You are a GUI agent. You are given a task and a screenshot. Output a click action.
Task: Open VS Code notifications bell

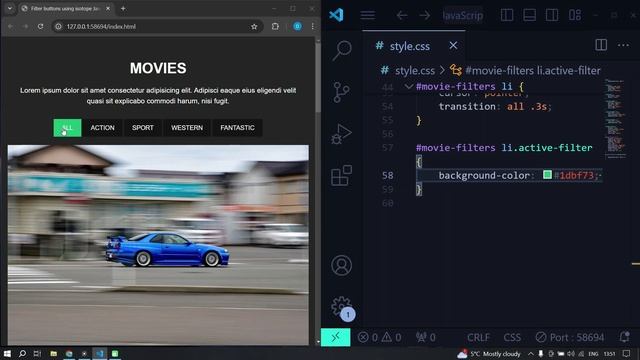(624, 337)
